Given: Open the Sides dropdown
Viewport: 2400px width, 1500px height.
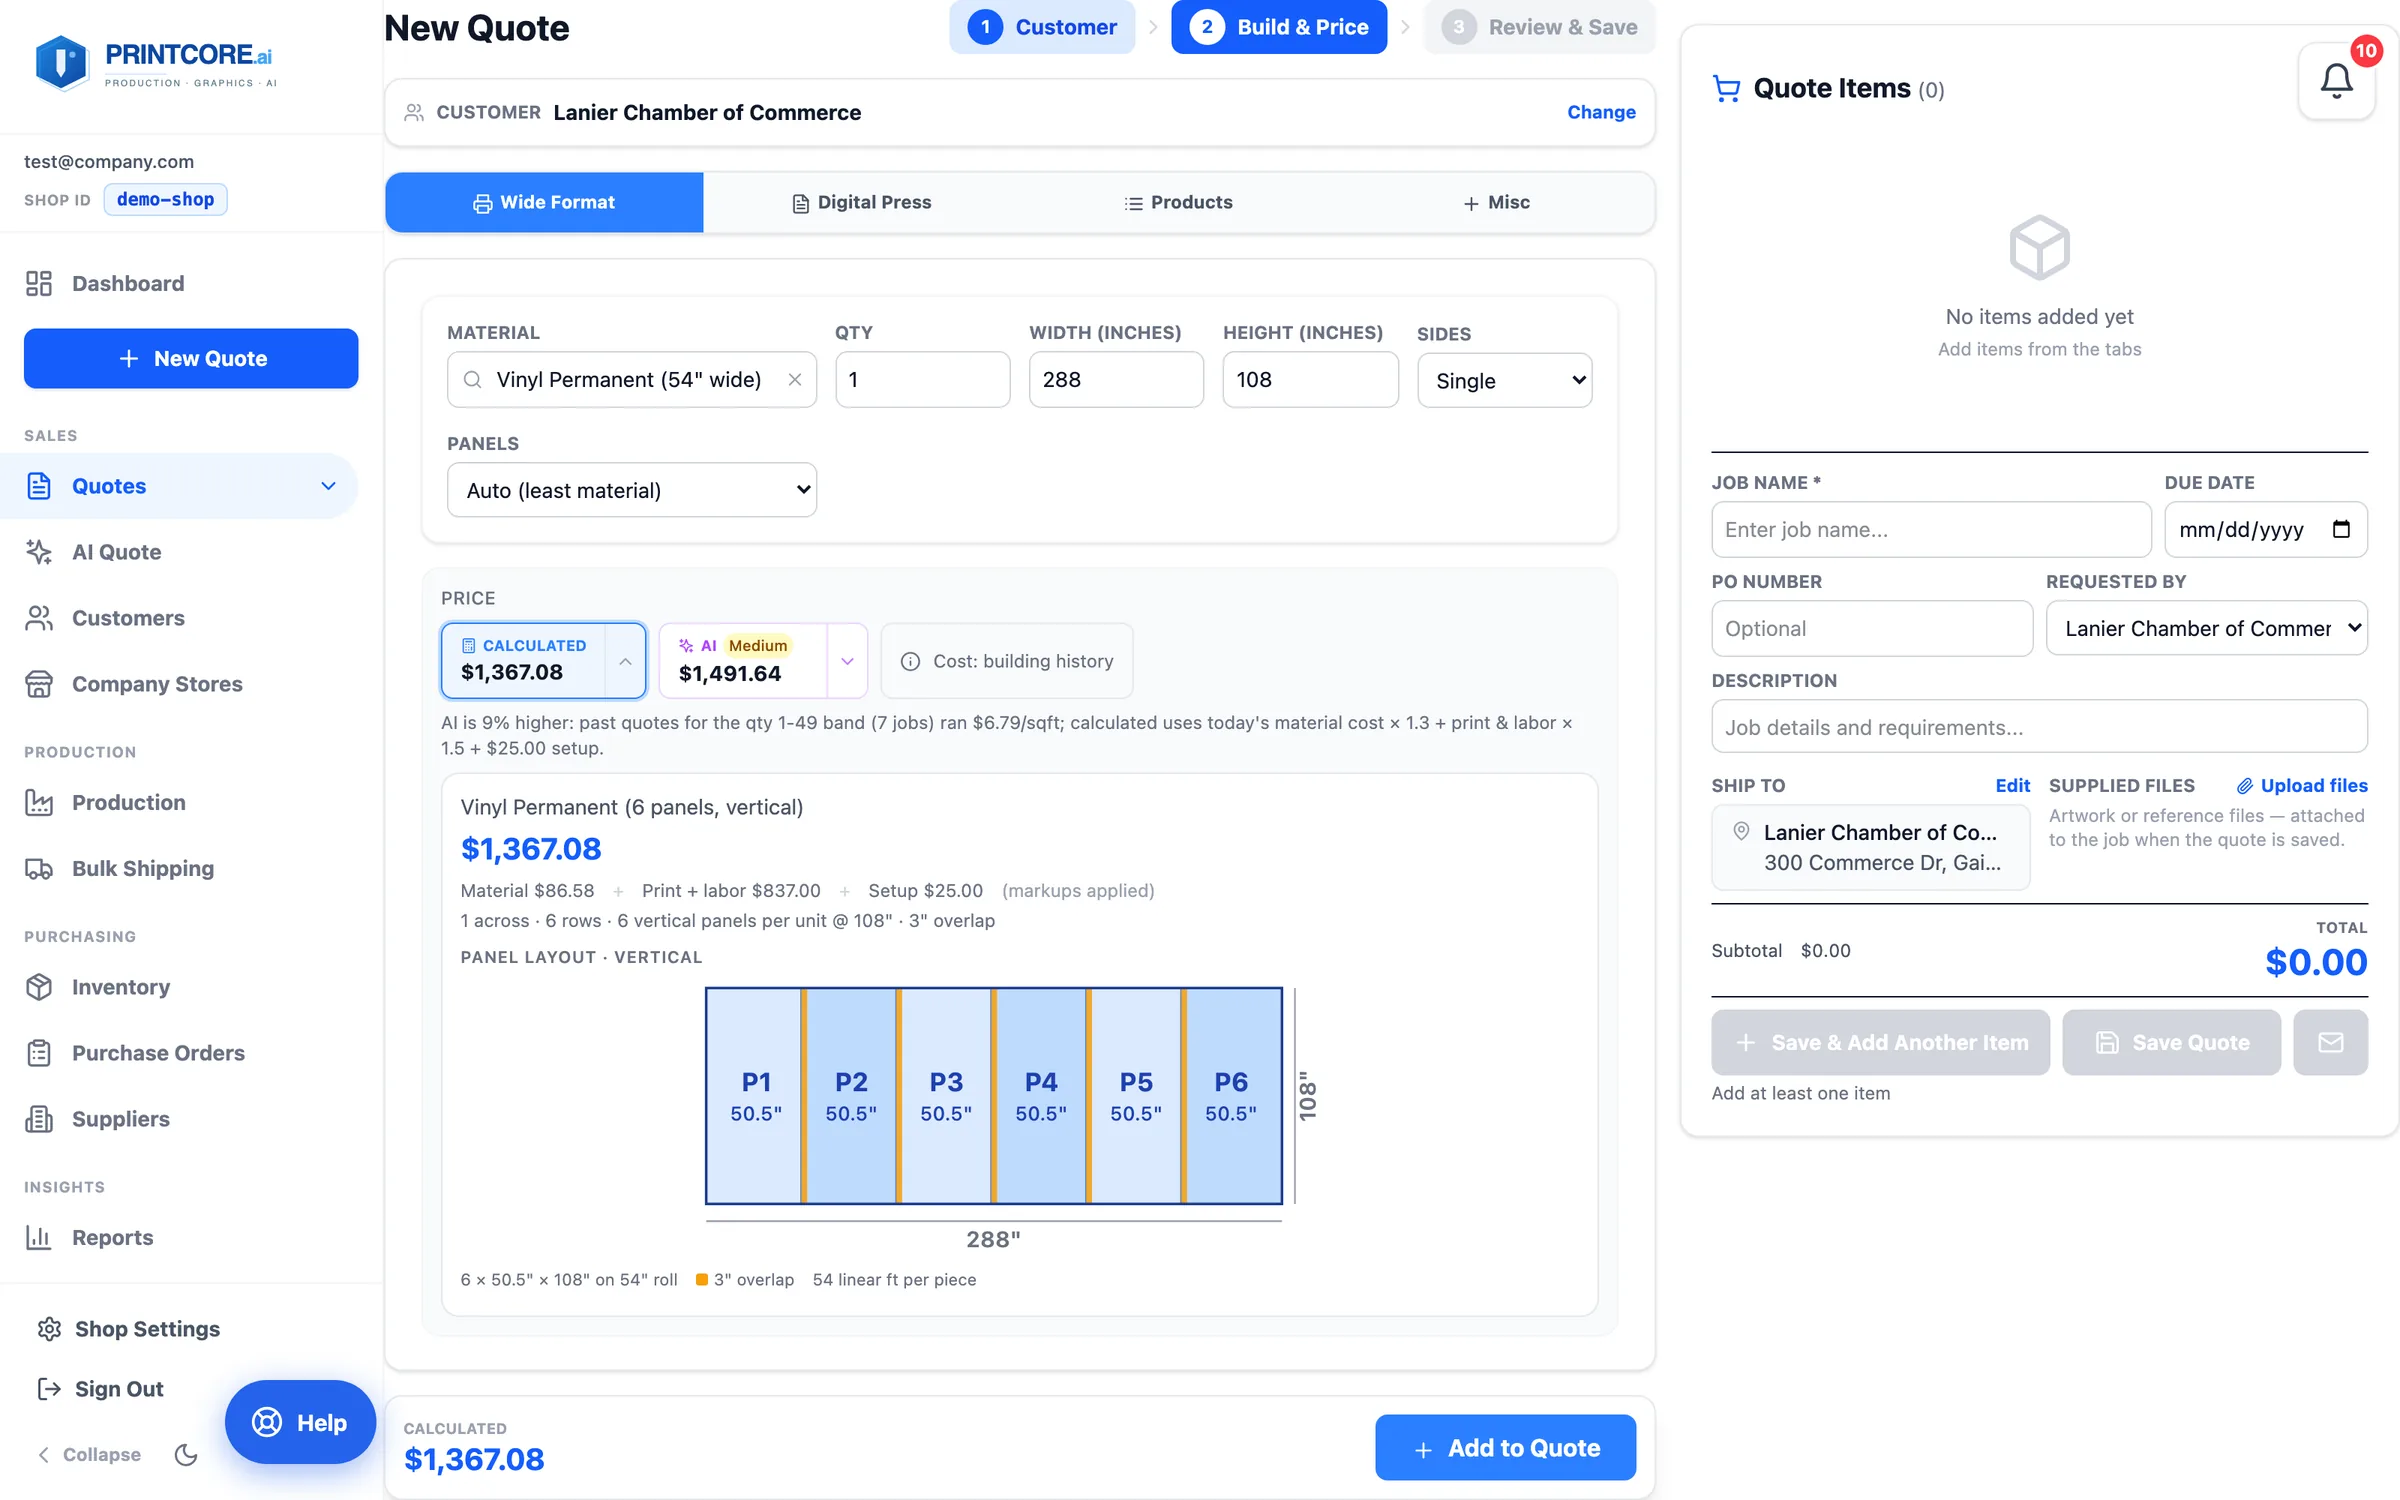Looking at the screenshot, I should (x=1504, y=380).
